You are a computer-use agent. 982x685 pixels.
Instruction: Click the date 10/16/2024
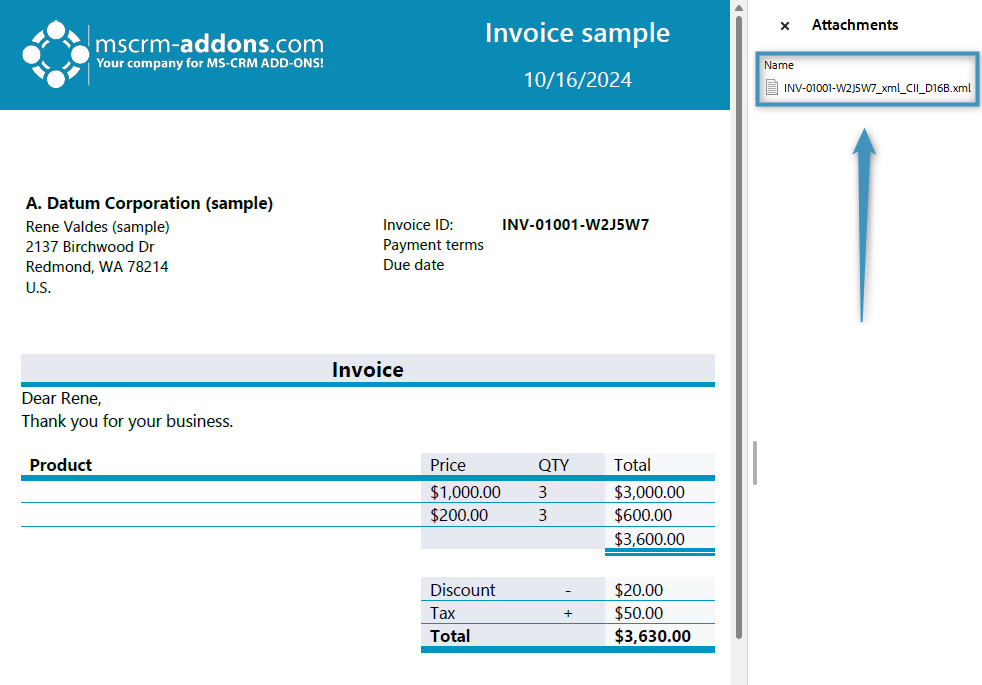tap(577, 80)
